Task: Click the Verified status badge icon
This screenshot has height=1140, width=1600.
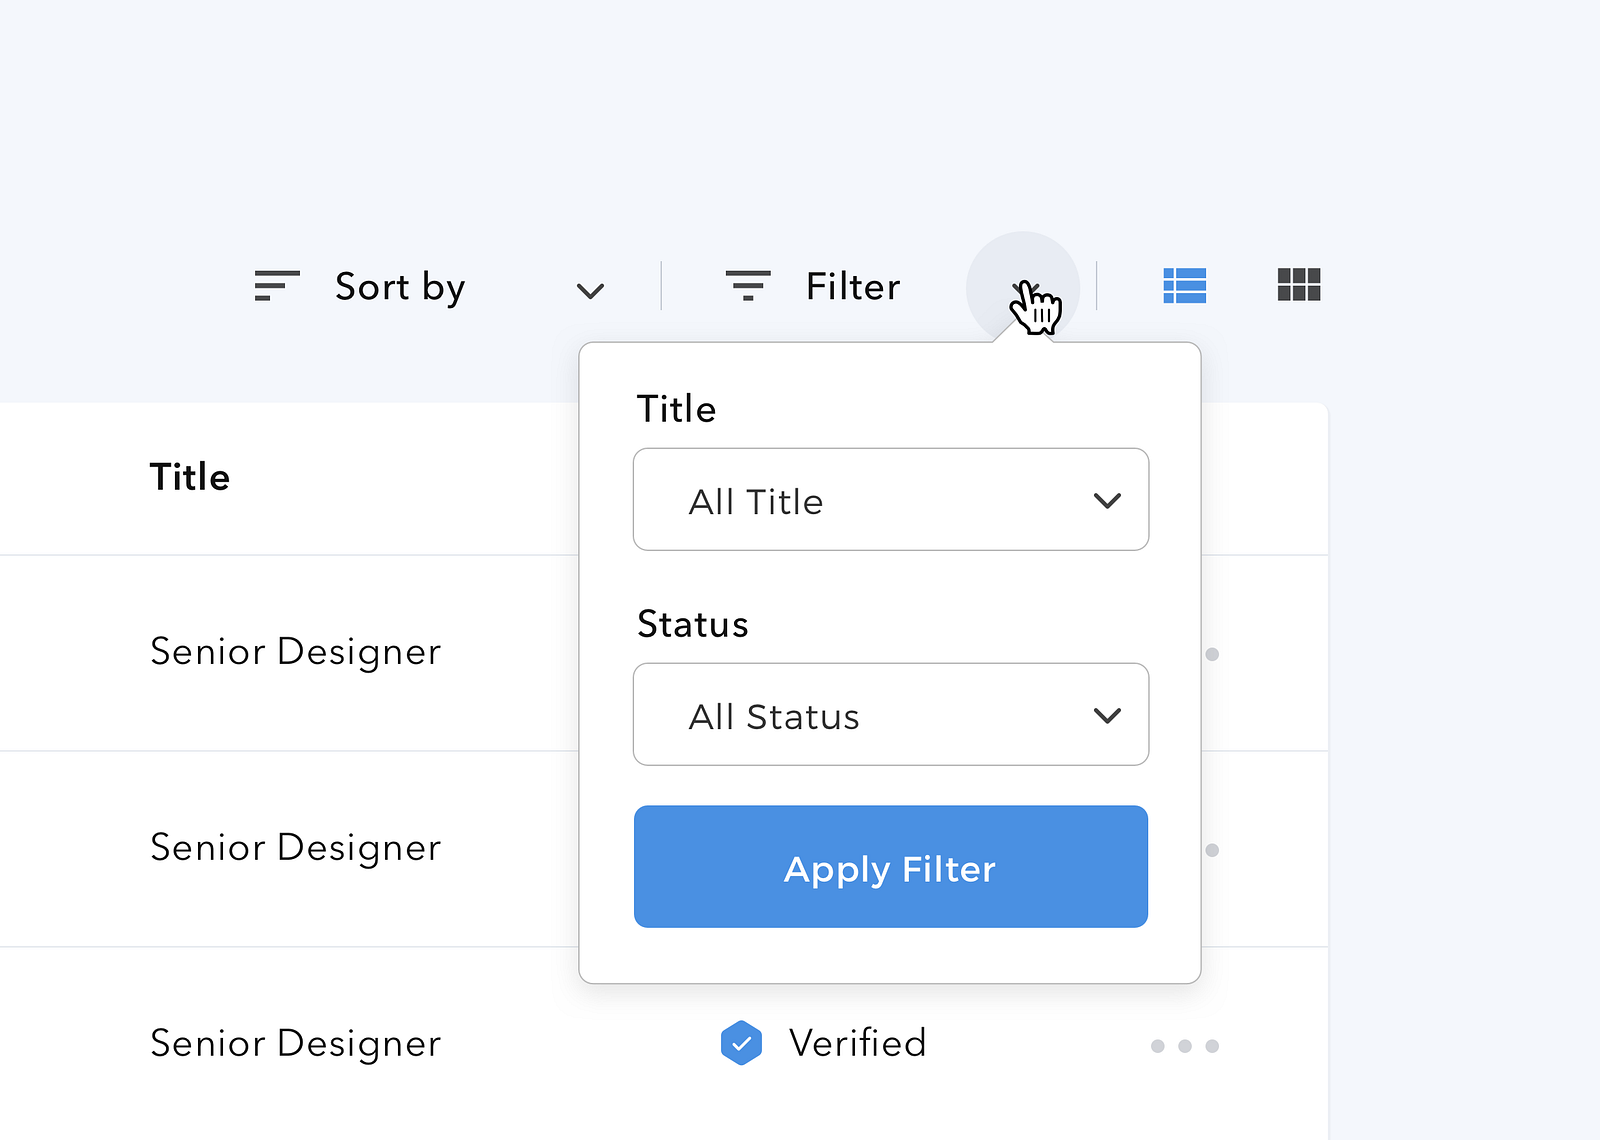Action: click(x=741, y=1043)
